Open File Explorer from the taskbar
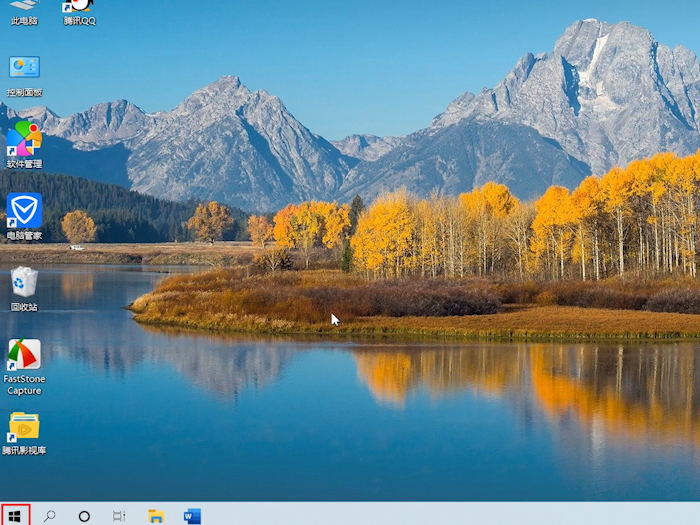The width and height of the screenshot is (700, 525). (156, 516)
